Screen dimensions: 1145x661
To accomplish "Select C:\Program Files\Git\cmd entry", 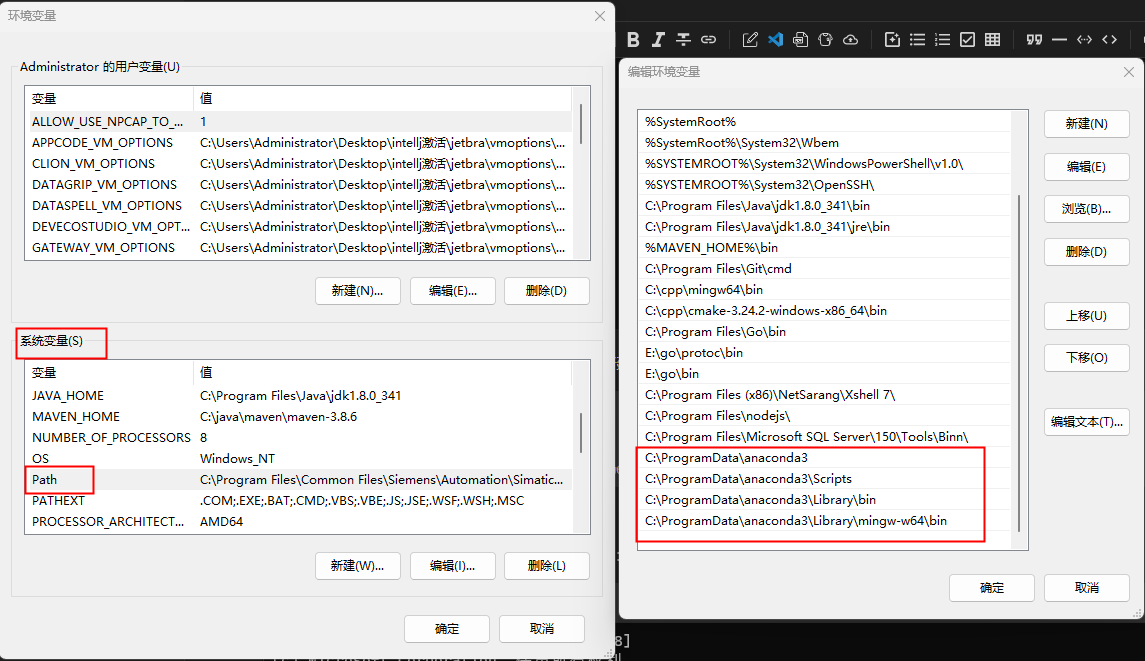I will coord(824,269).
